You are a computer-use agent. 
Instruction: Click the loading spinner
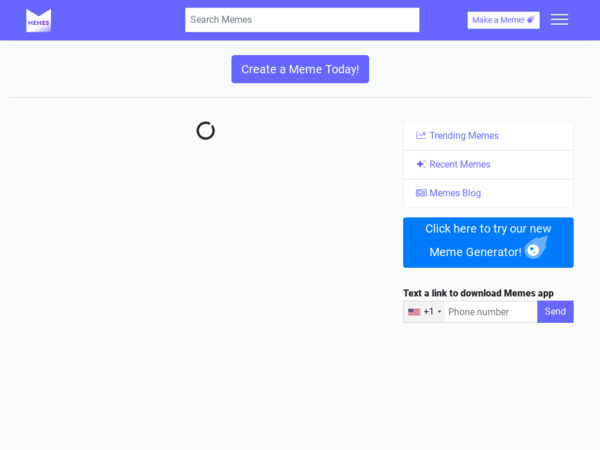205,130
